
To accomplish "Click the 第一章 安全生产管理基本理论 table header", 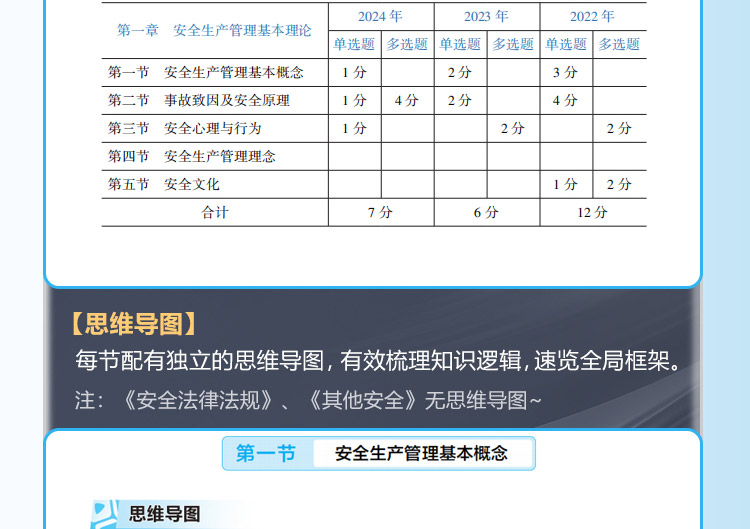I will [214, 30].
